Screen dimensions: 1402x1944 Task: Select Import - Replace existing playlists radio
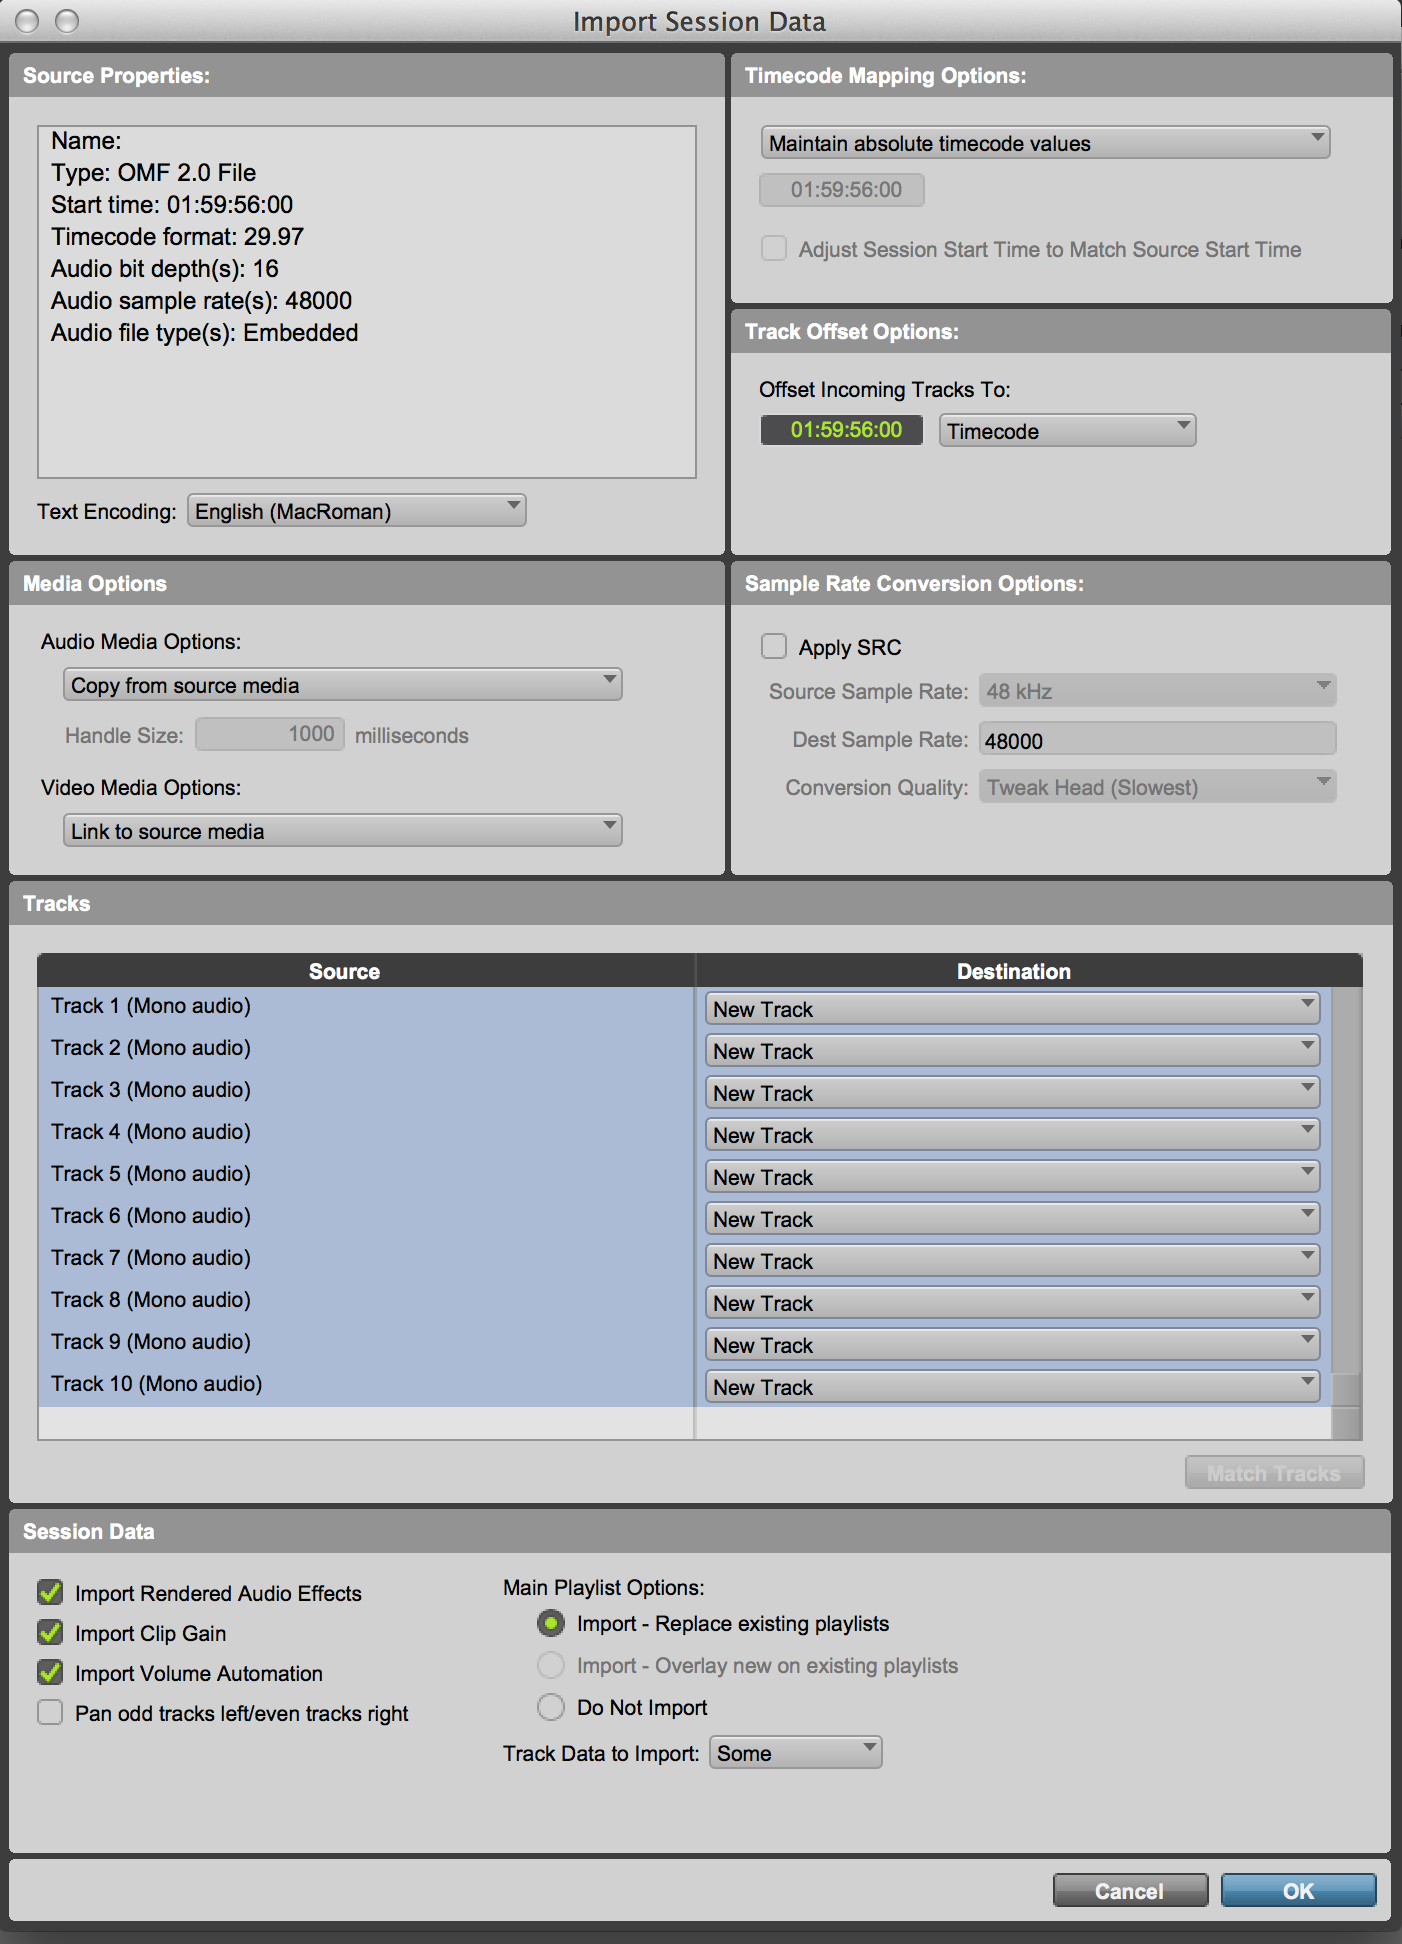(x=550, y=1623)
